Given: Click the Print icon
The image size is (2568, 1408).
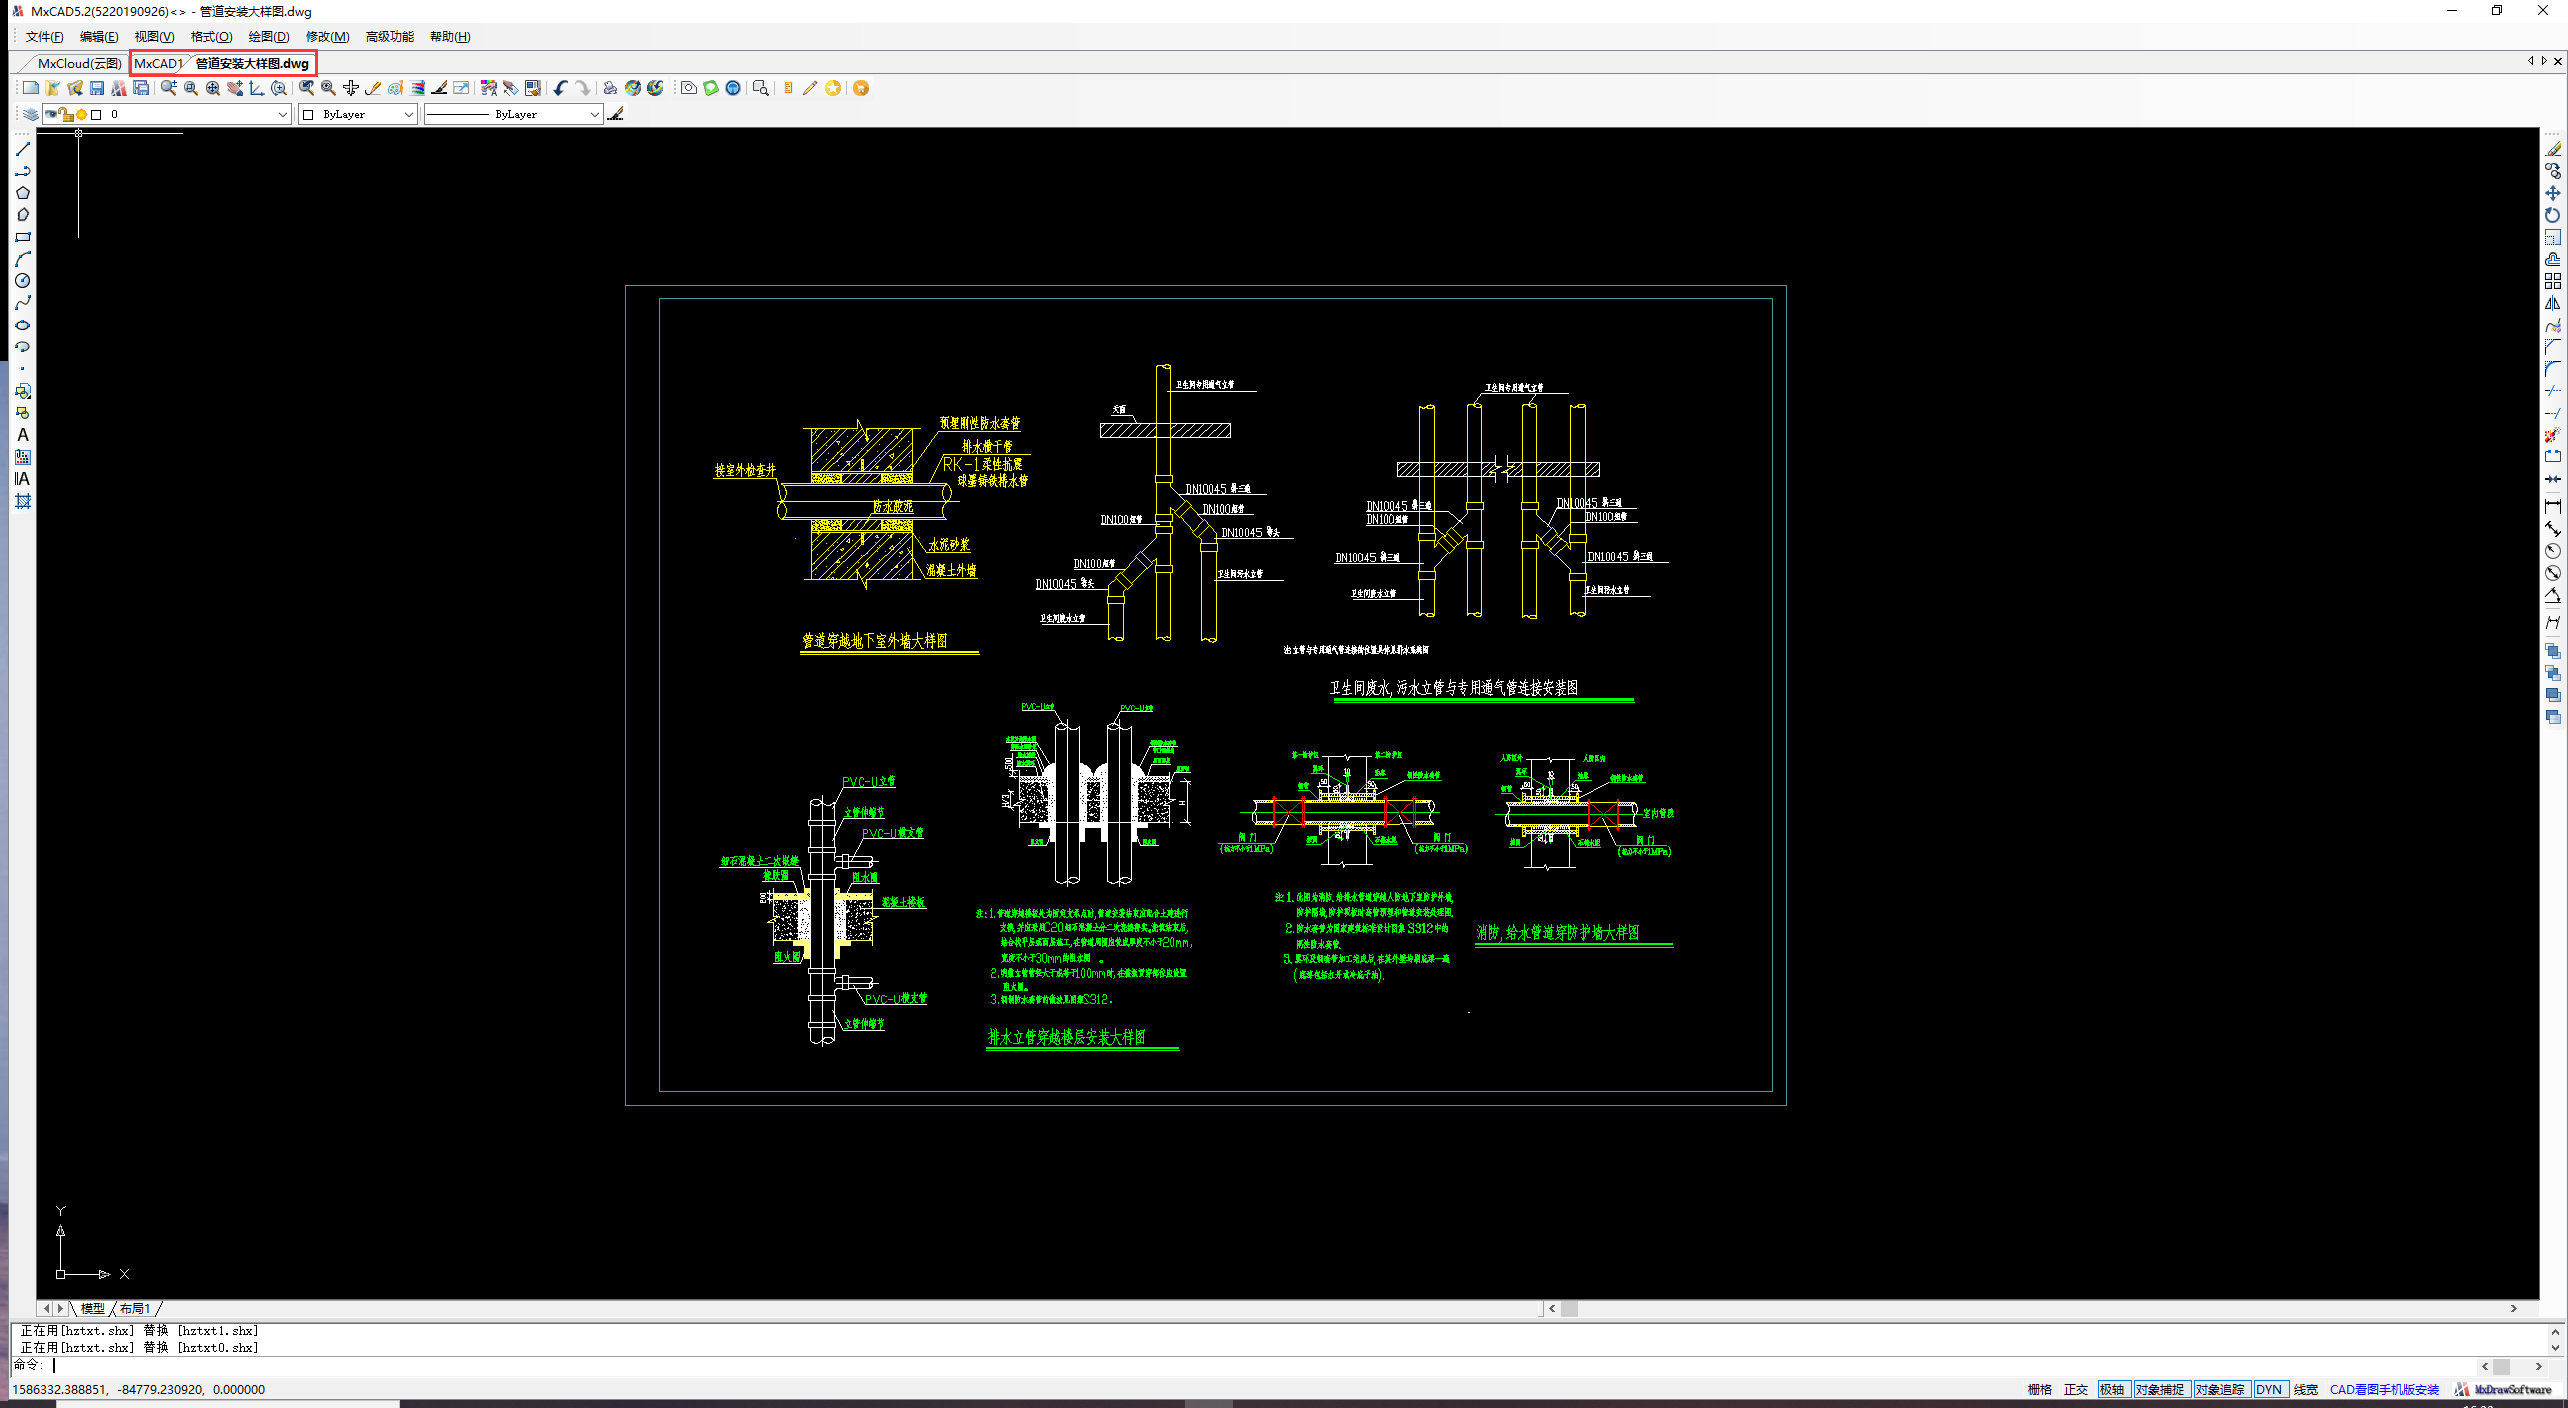Looking at the screenshot, I should (x=610, y=88).
